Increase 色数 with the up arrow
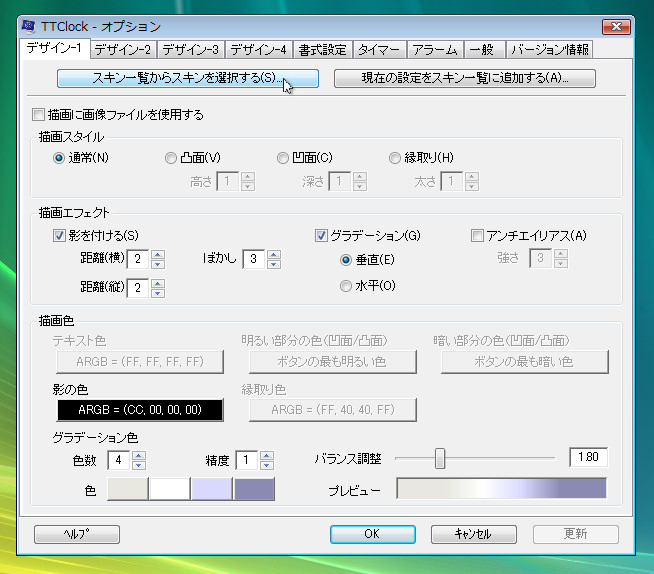 [x=139, y=456]
